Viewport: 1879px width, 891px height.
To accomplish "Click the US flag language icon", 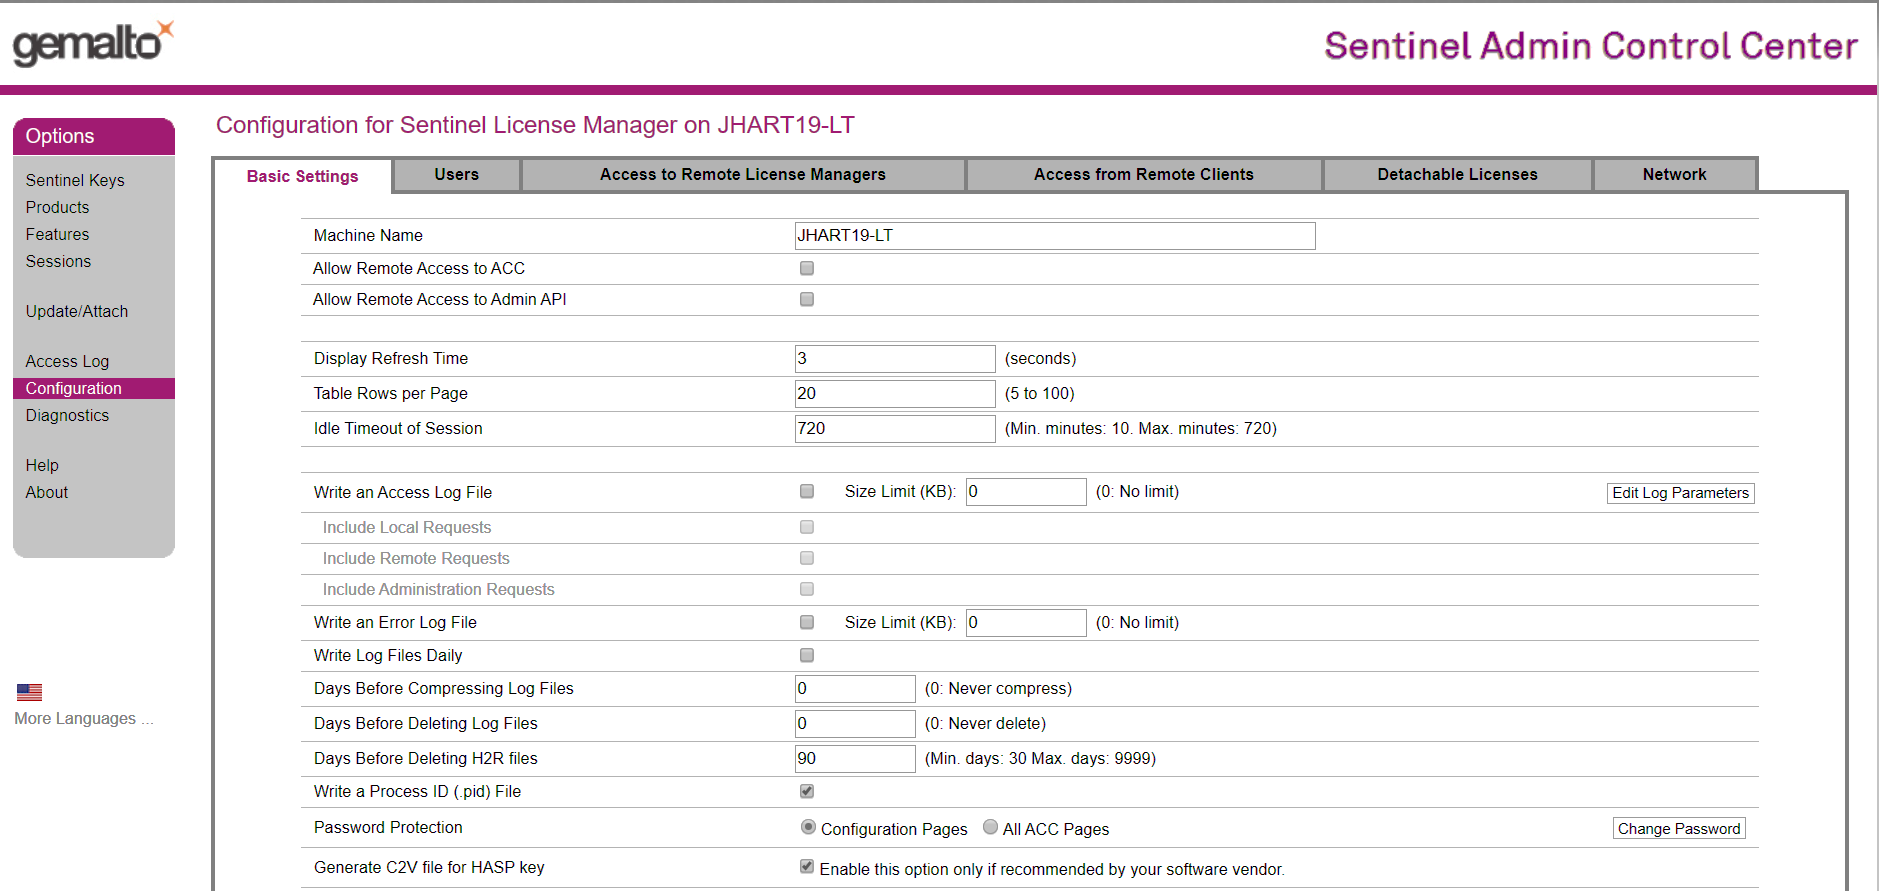I will click(x=29, y=692).
